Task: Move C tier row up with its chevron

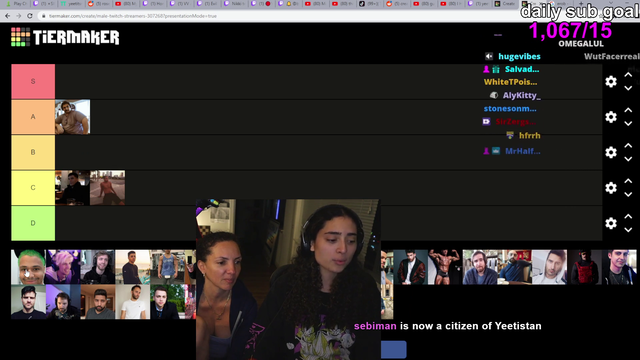Action: tap(628, 181)
